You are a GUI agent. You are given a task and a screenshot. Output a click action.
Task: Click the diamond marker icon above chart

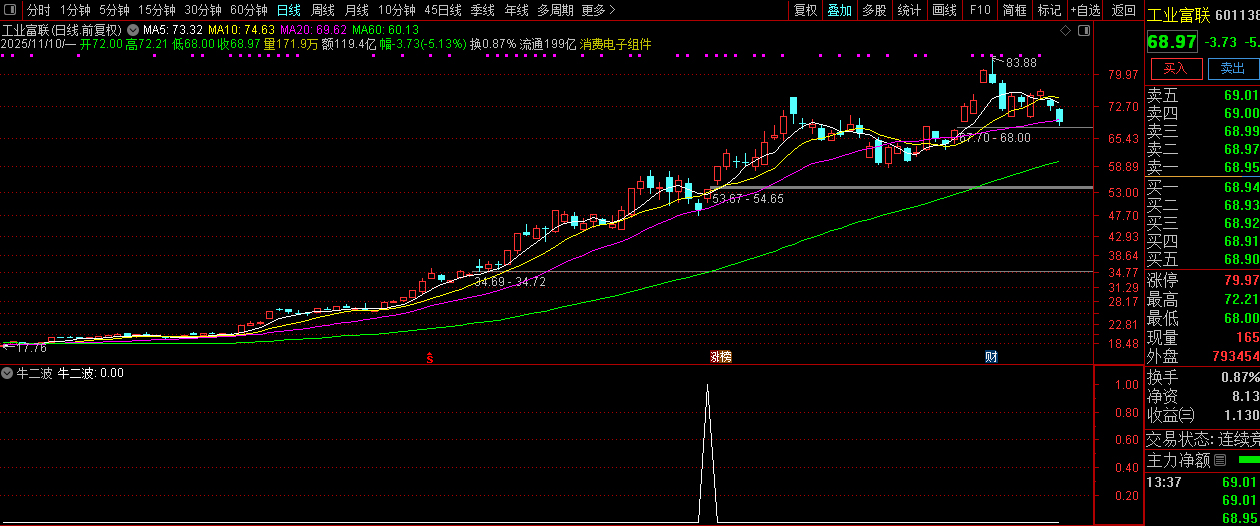1064,31
